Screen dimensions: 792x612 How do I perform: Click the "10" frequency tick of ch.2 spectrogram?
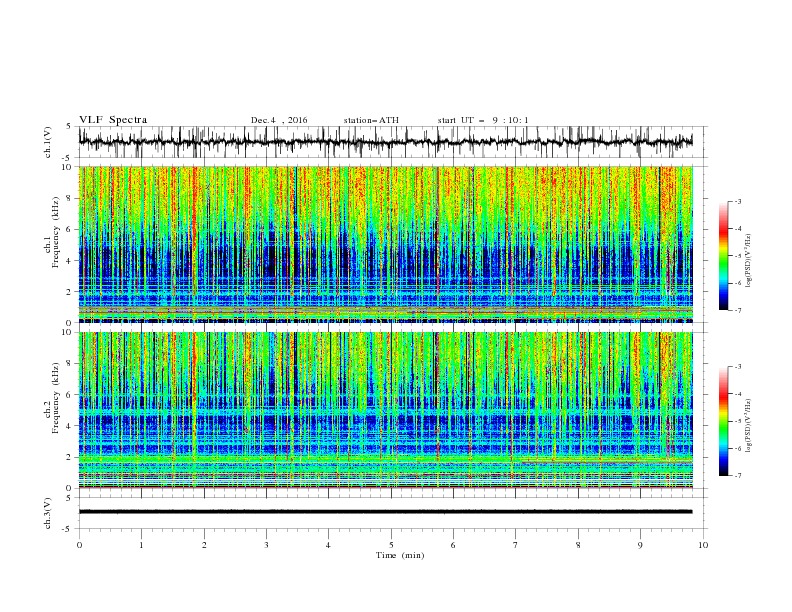[67, 332]
